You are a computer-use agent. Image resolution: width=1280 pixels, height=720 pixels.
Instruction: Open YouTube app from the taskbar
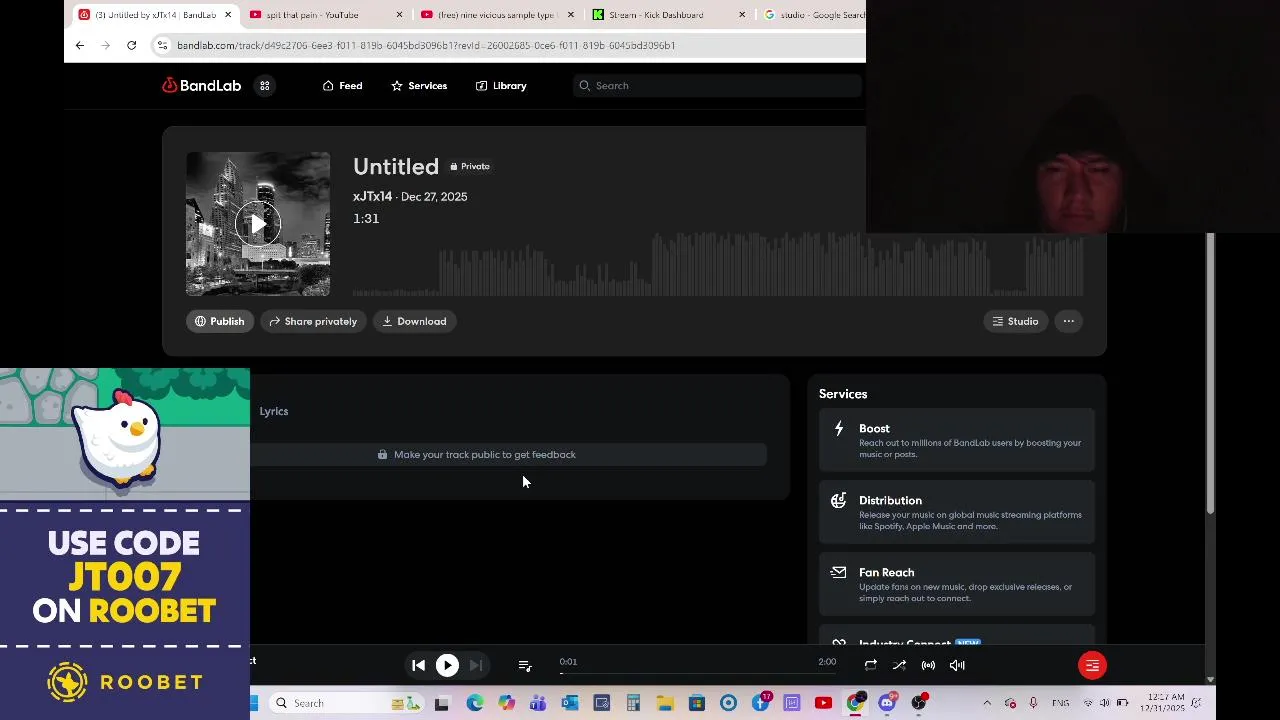click(x=823, y=704)
